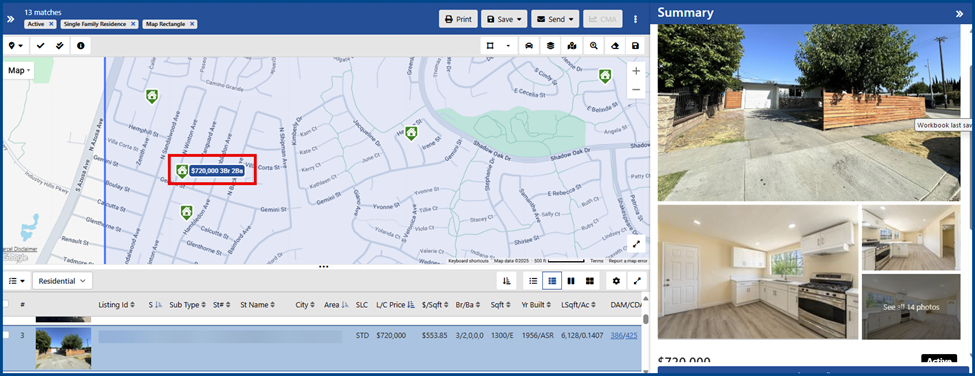Image resolution: width=975 pixels, height=376 pixels.
Task: Tick the checkbox for listing row 3
Action: 6,335
